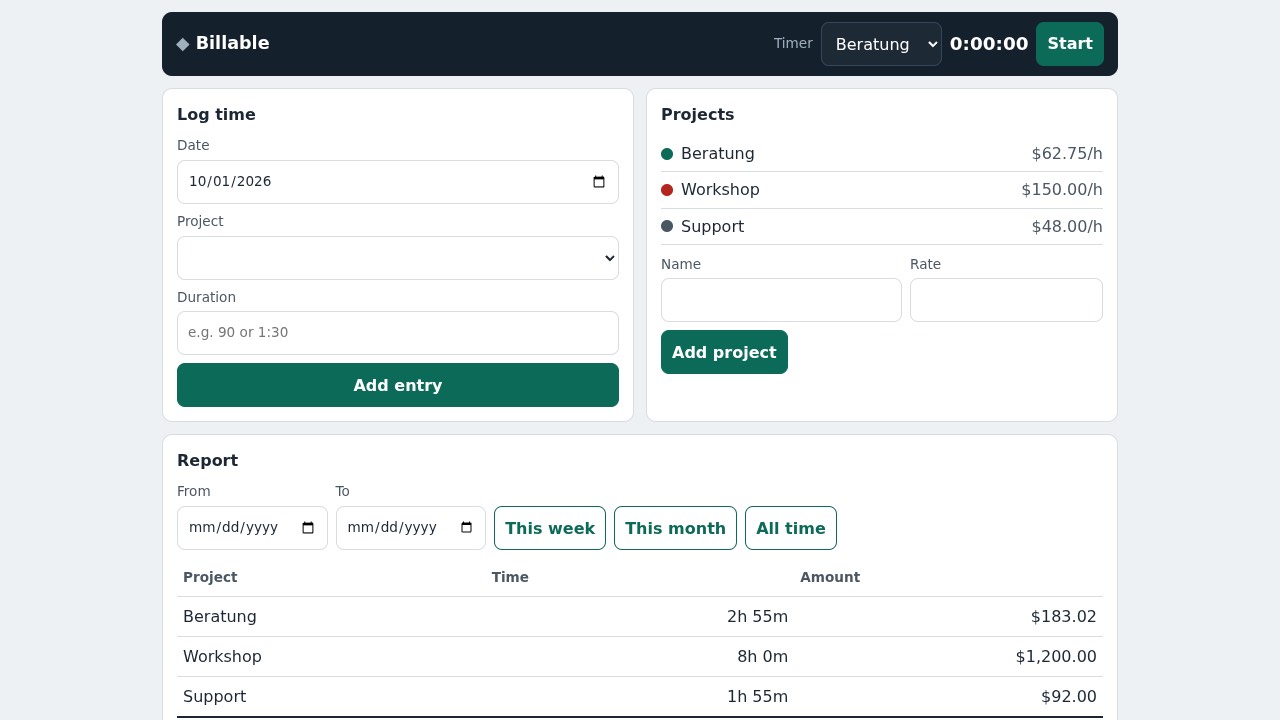This screenshot has width=1280, height=720.
Task: Click the Amount column header
Action: click(x=830, y=577)
